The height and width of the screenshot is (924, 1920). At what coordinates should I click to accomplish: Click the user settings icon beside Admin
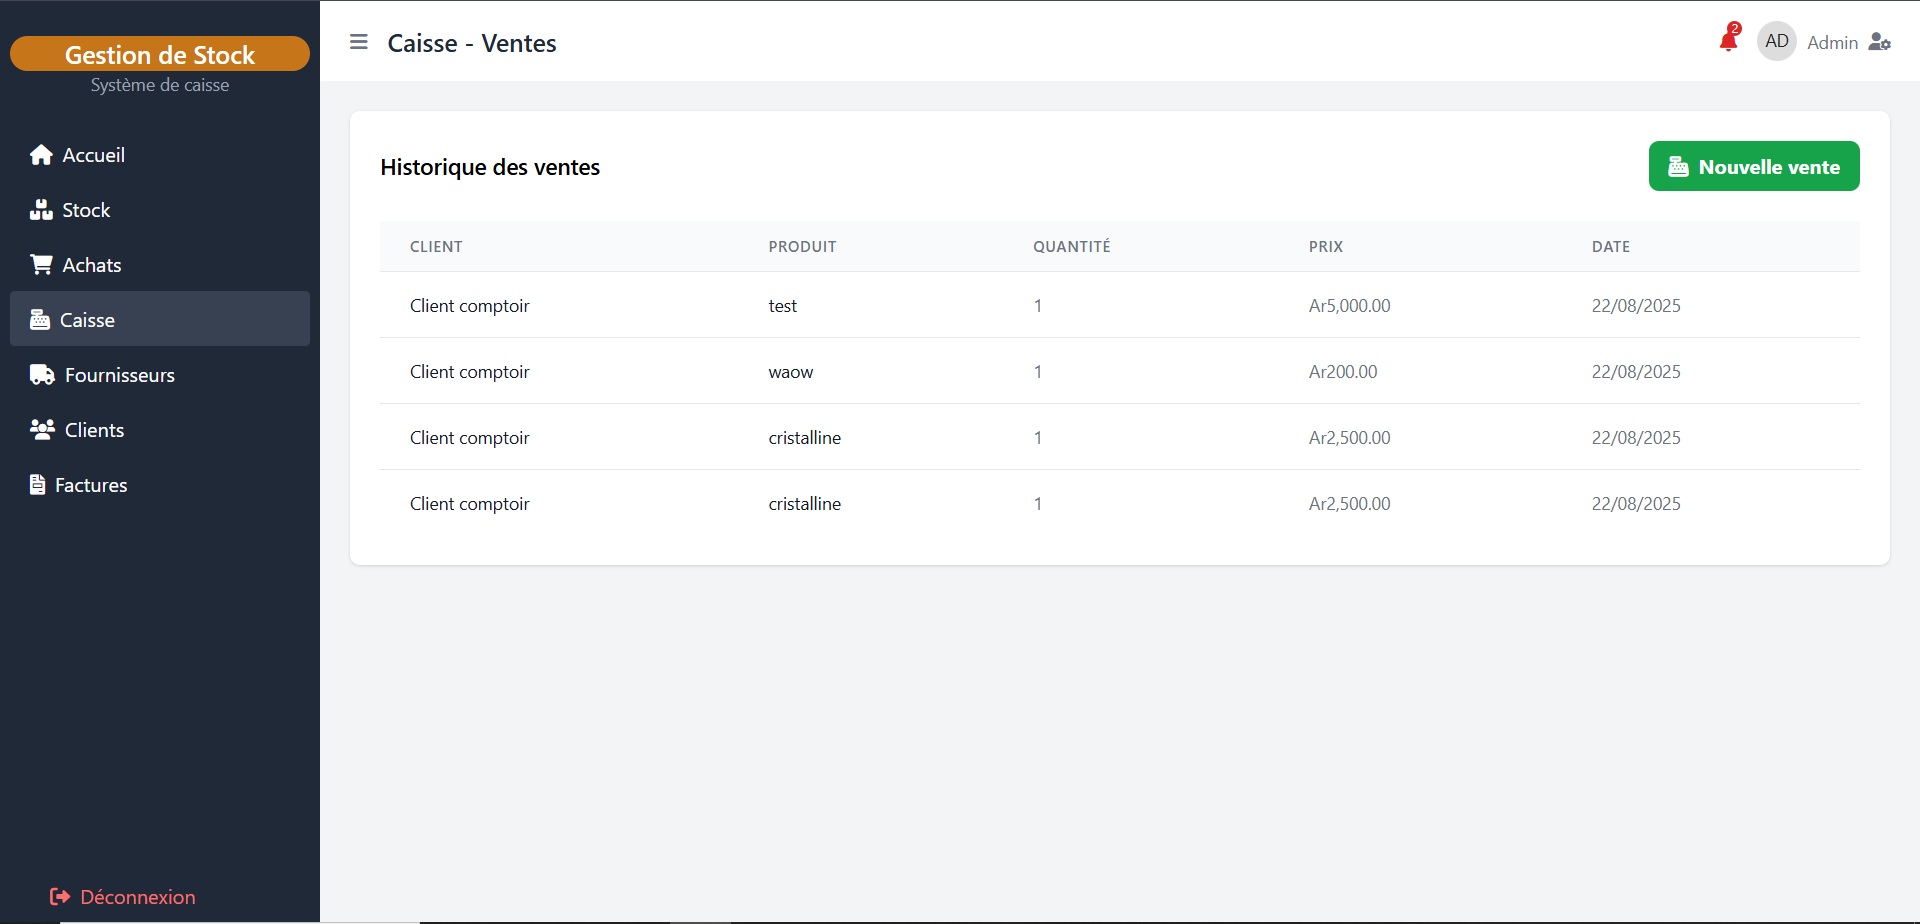click(x=1880, y=42)
